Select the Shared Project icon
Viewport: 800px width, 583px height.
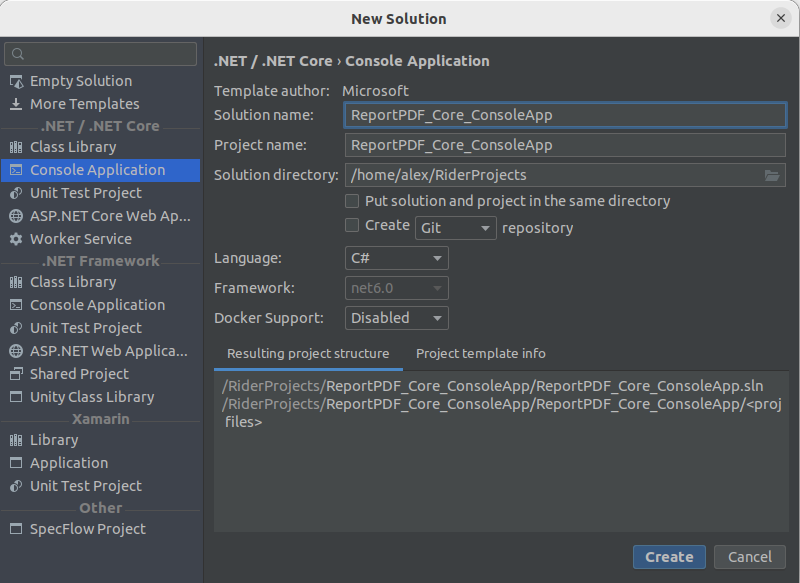pyautogui.click(x=16, y=374)
